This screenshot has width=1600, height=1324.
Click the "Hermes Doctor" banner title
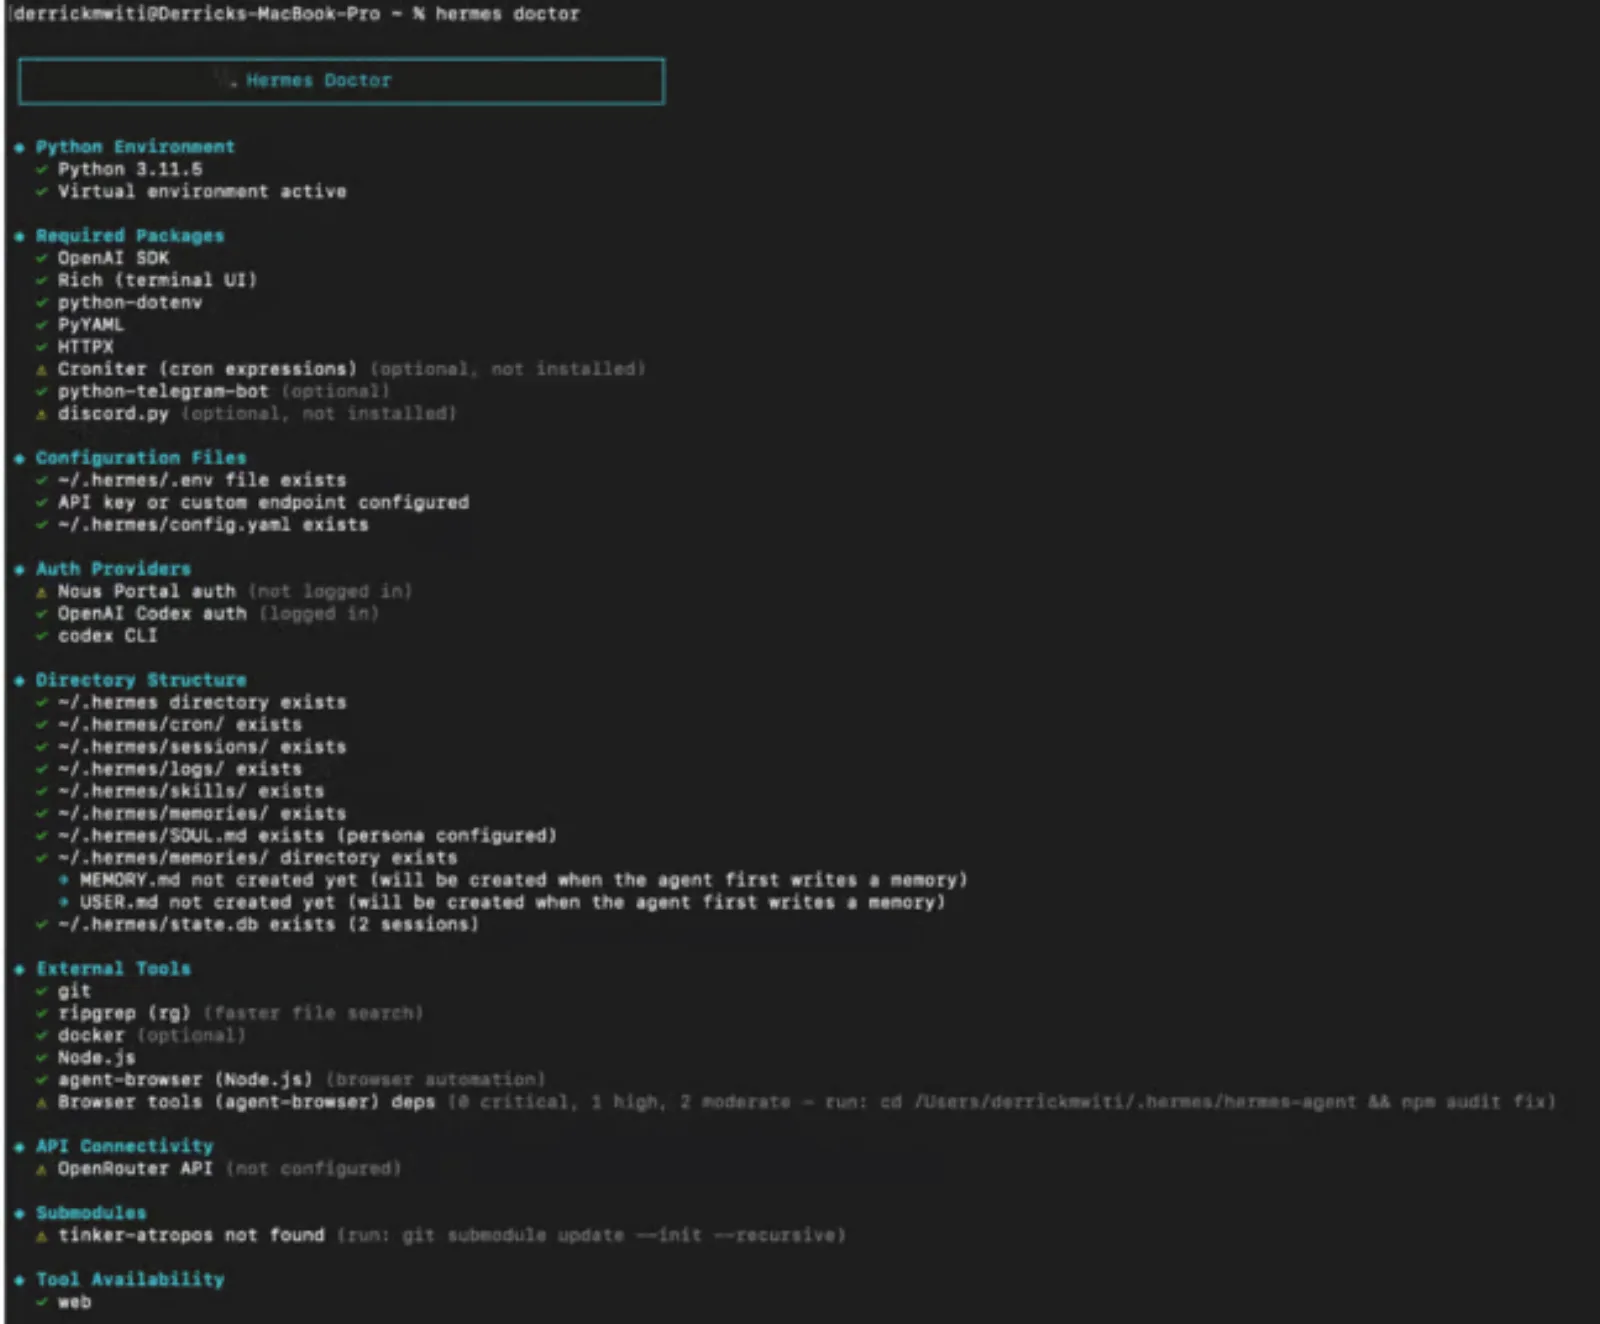[318, 80]
